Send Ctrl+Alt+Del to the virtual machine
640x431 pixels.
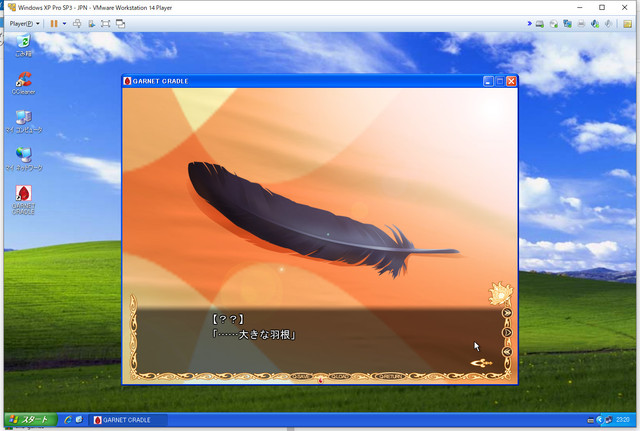click(x=77, y=24)
